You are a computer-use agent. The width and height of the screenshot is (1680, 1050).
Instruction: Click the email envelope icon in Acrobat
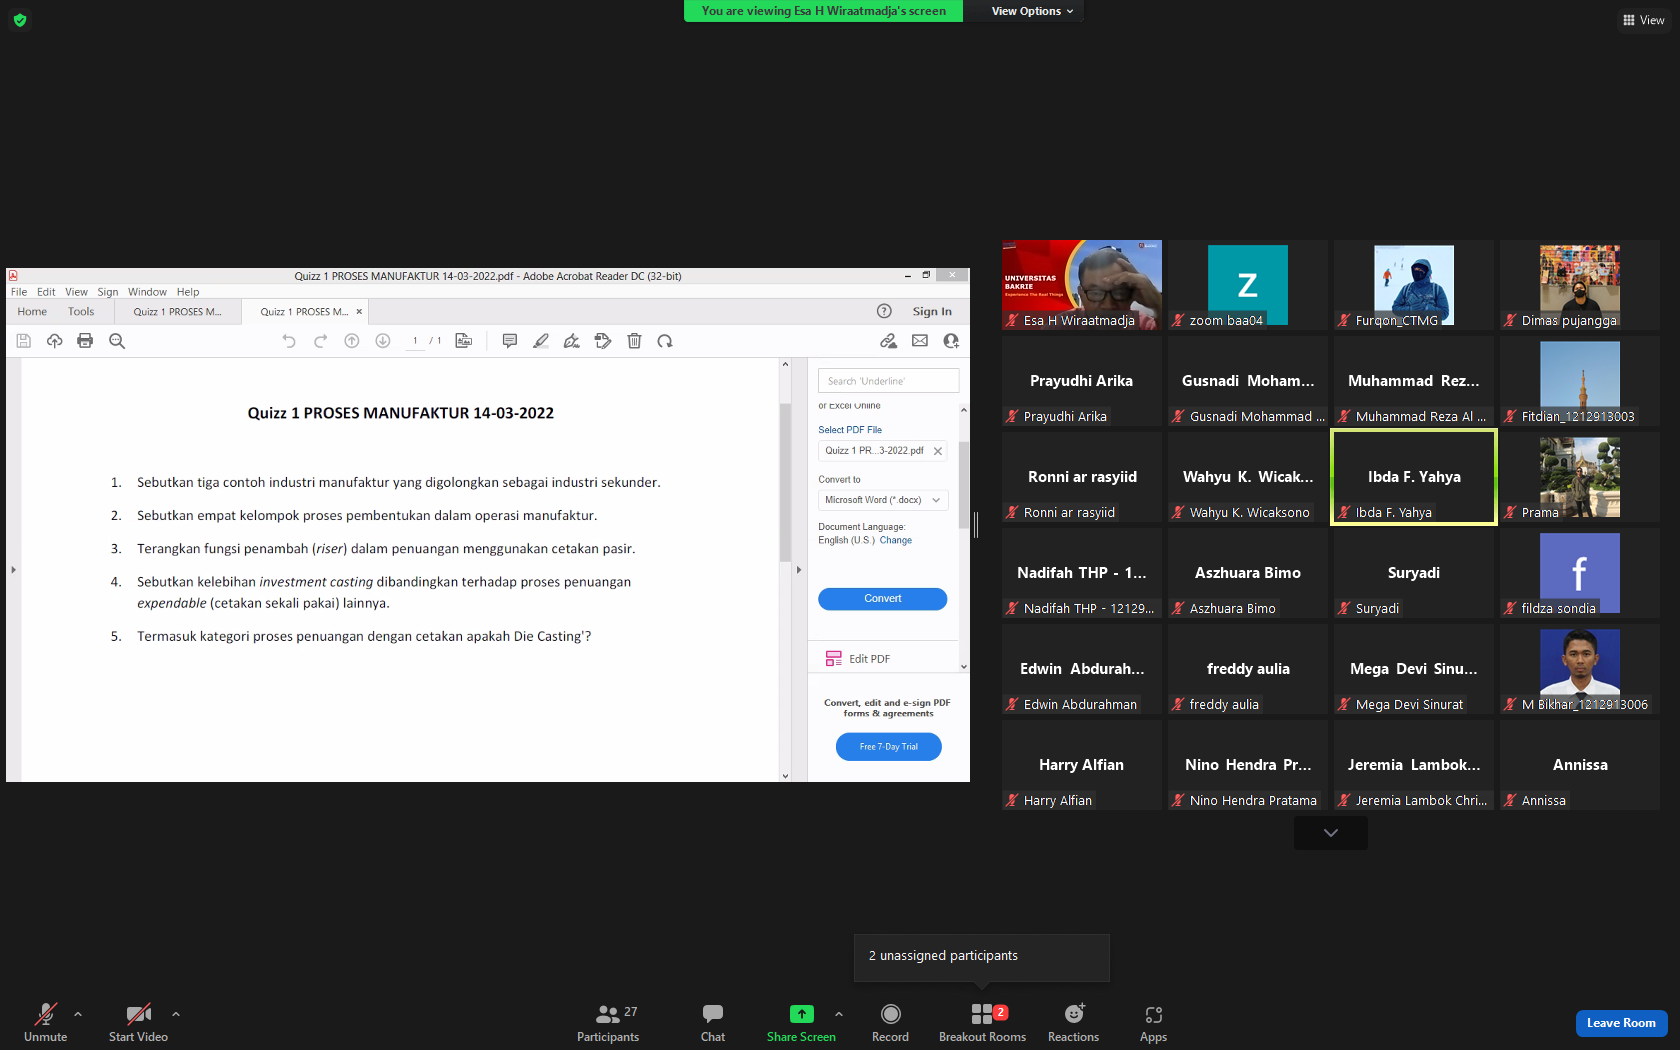click(920, 341)
